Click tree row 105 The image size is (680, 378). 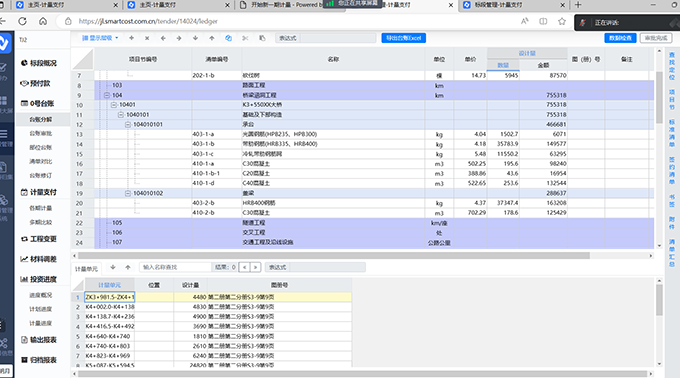[x=374, y=223]
